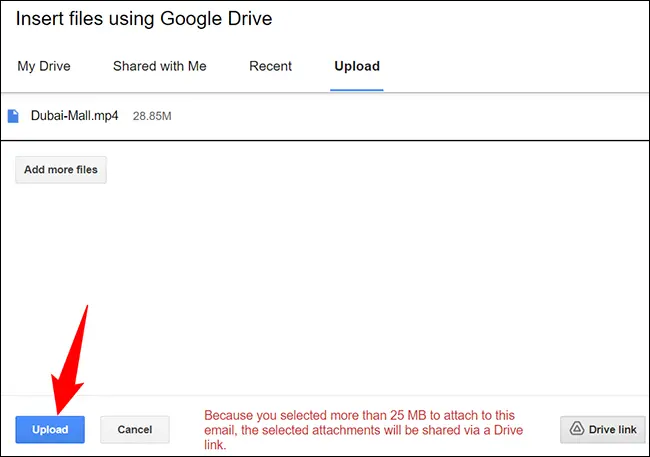Click the 28.85M file size label
Image resolution: width=650 pixels, height=457 pixels.
tap(152, 116)
